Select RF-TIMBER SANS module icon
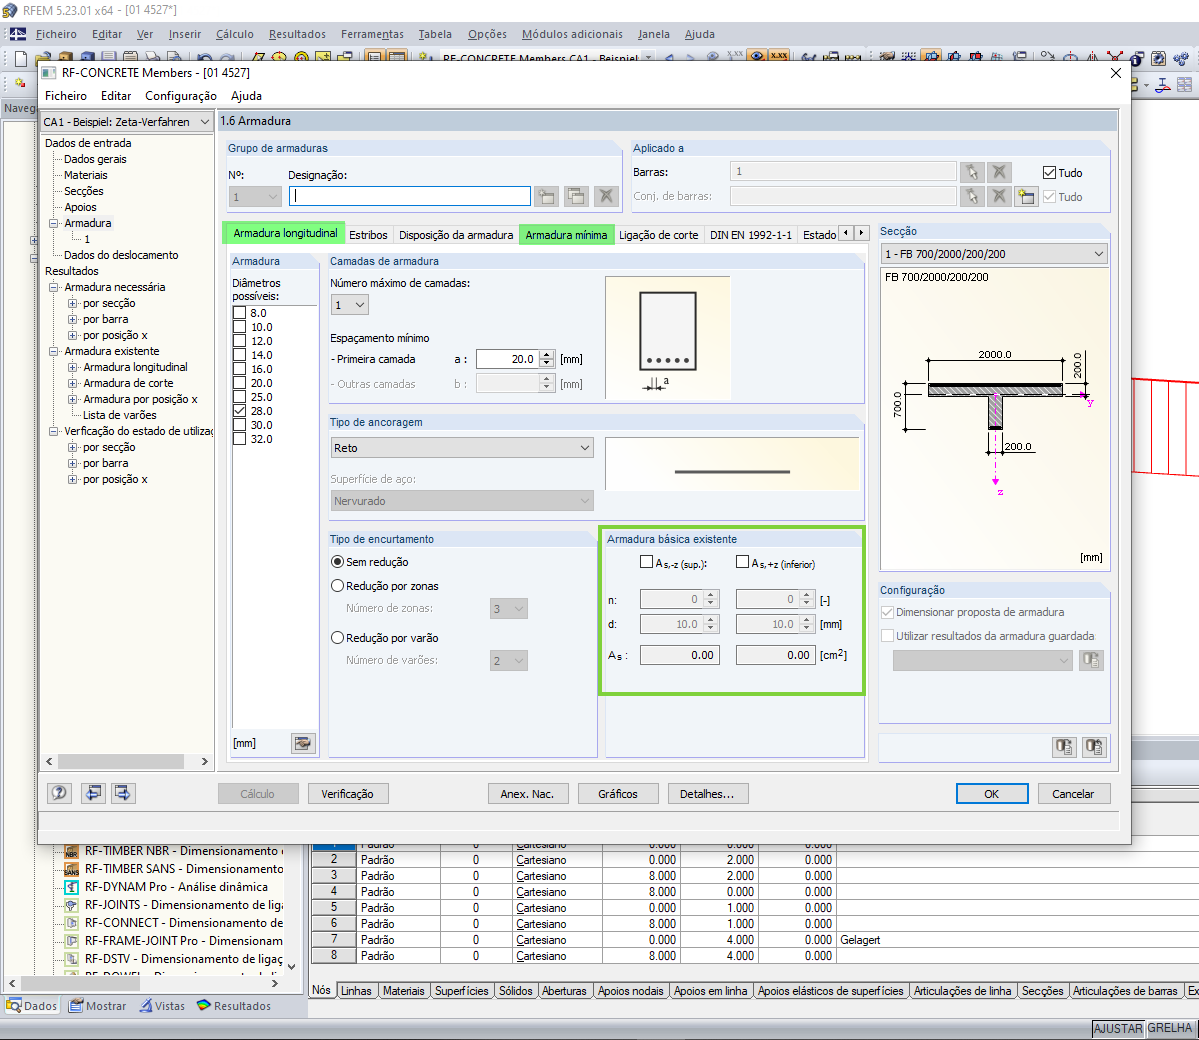This screenshot has height=1040, width=1199. [71, 869]
